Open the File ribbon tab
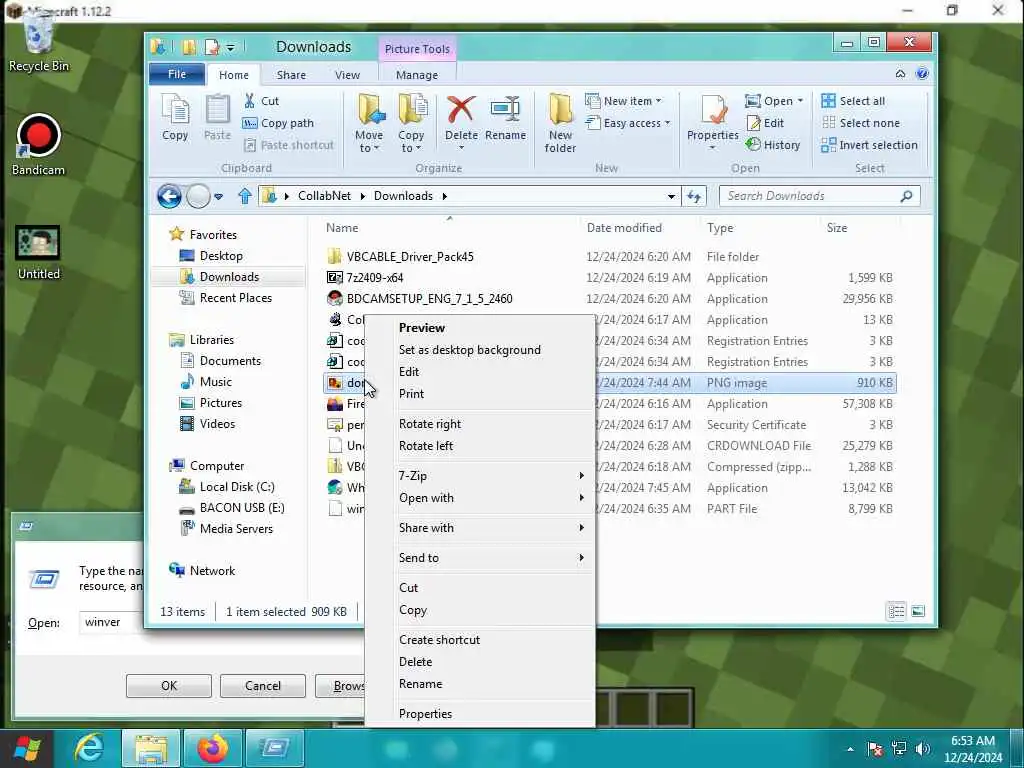Viewport: 1024px width, 768px height. click(x=177, y=74)
